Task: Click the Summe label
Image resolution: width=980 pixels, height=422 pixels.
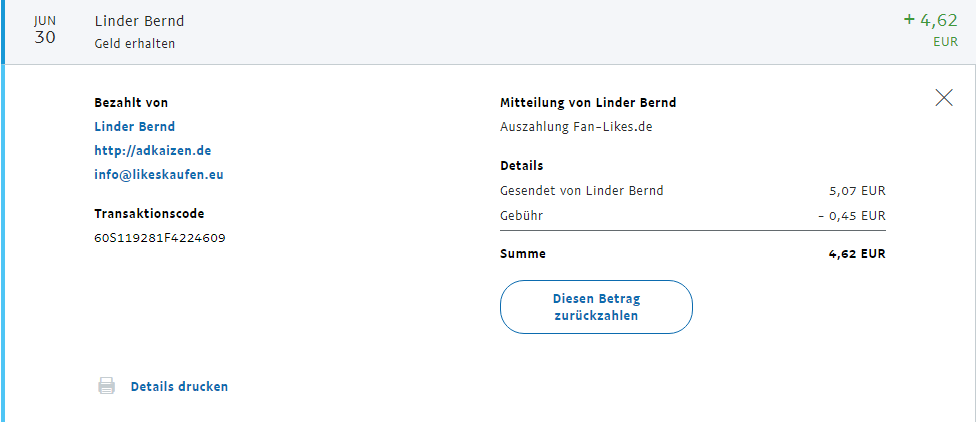Action: click(x=522, y=254)
